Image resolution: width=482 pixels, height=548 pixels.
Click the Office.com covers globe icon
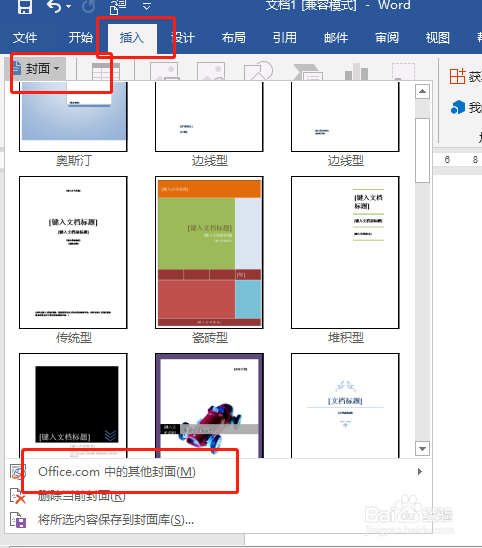(17, 473)
